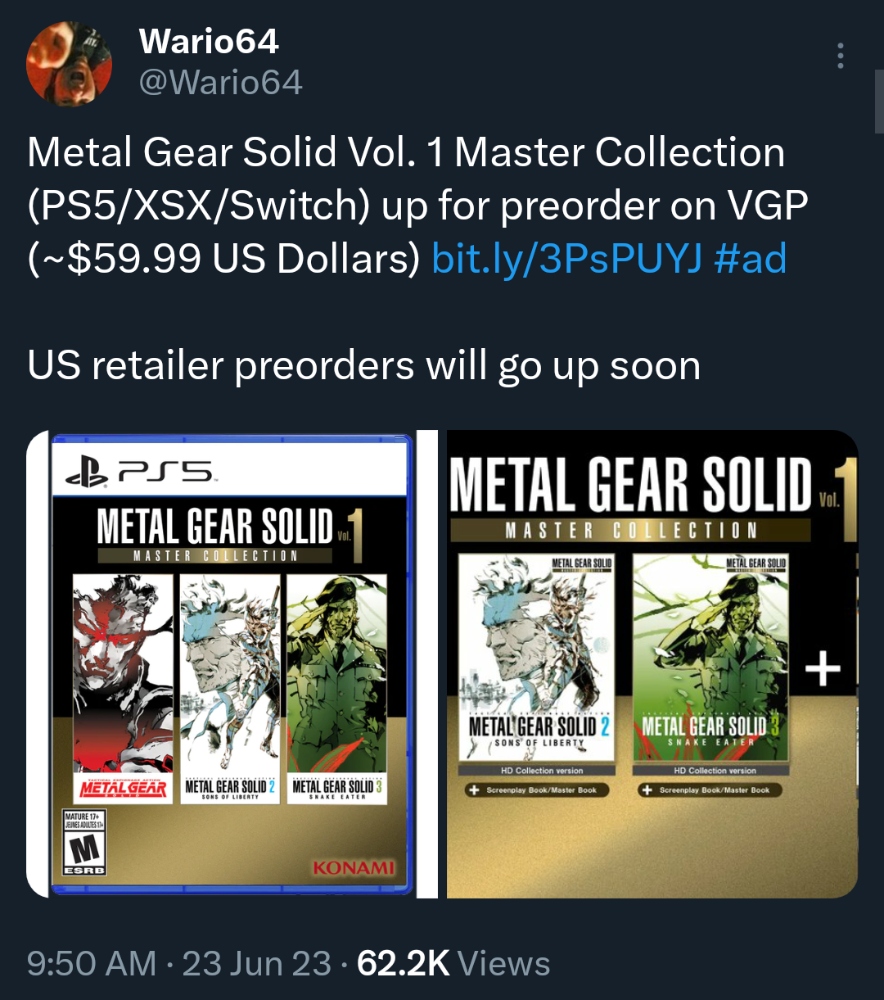884x1000 pixels.
Task: Open the Wario64 display name
Action: (x=209, y=41)
